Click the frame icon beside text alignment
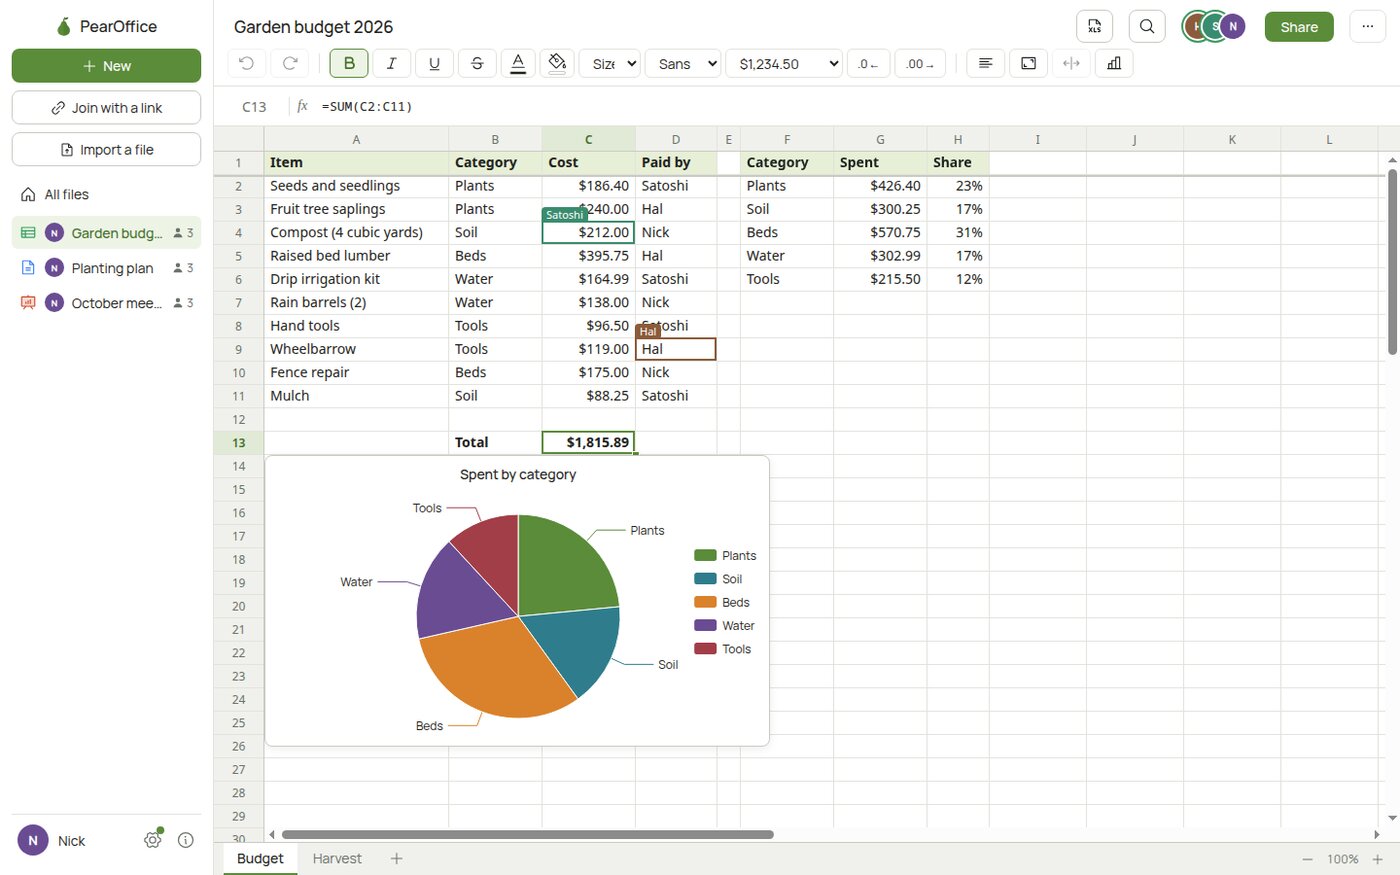Screen dimensions: 1400x875 pos(1028,63)
